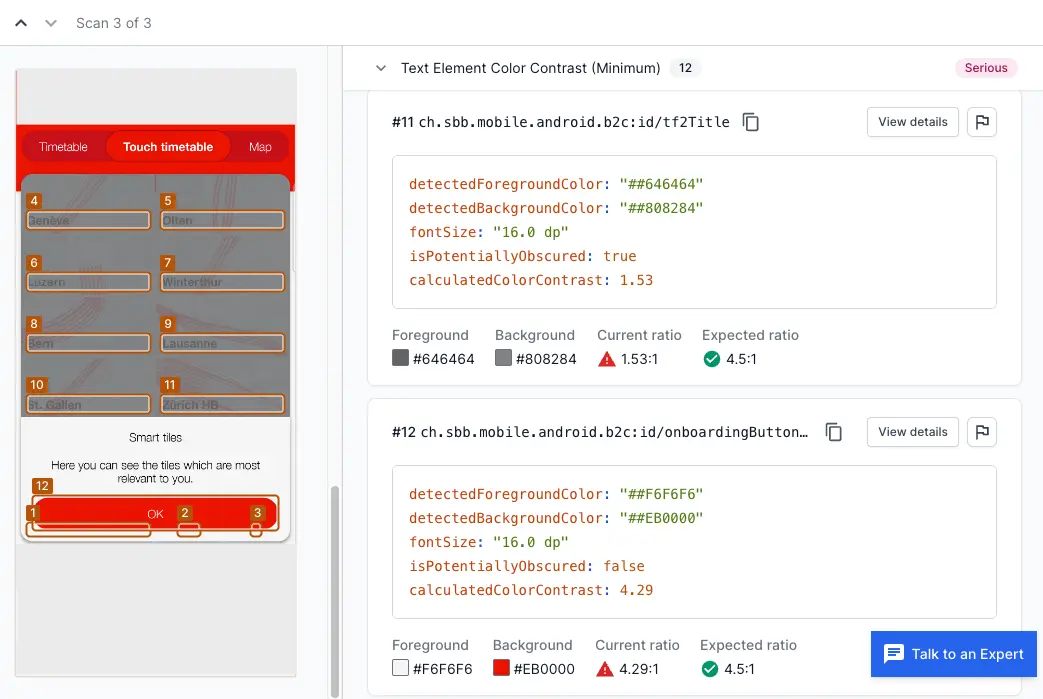Copy the tf2Title element ID
Image resolution: width=1043 pixels, height=699 pixels.
(751, 122)
